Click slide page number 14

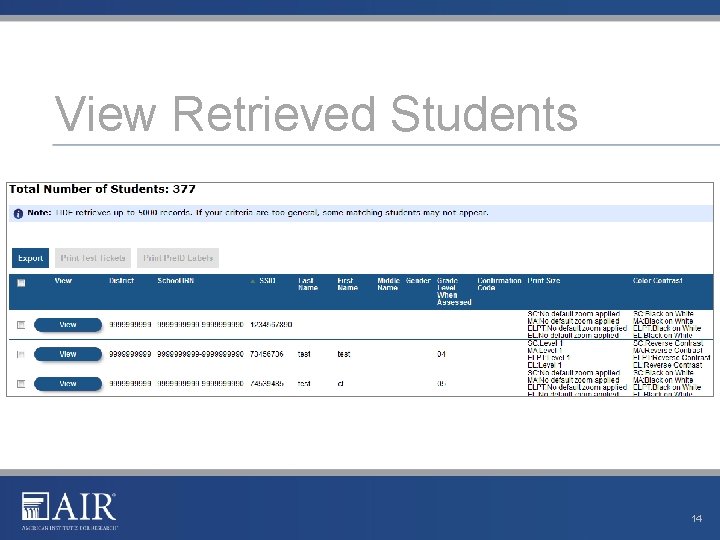click(697, 518)
